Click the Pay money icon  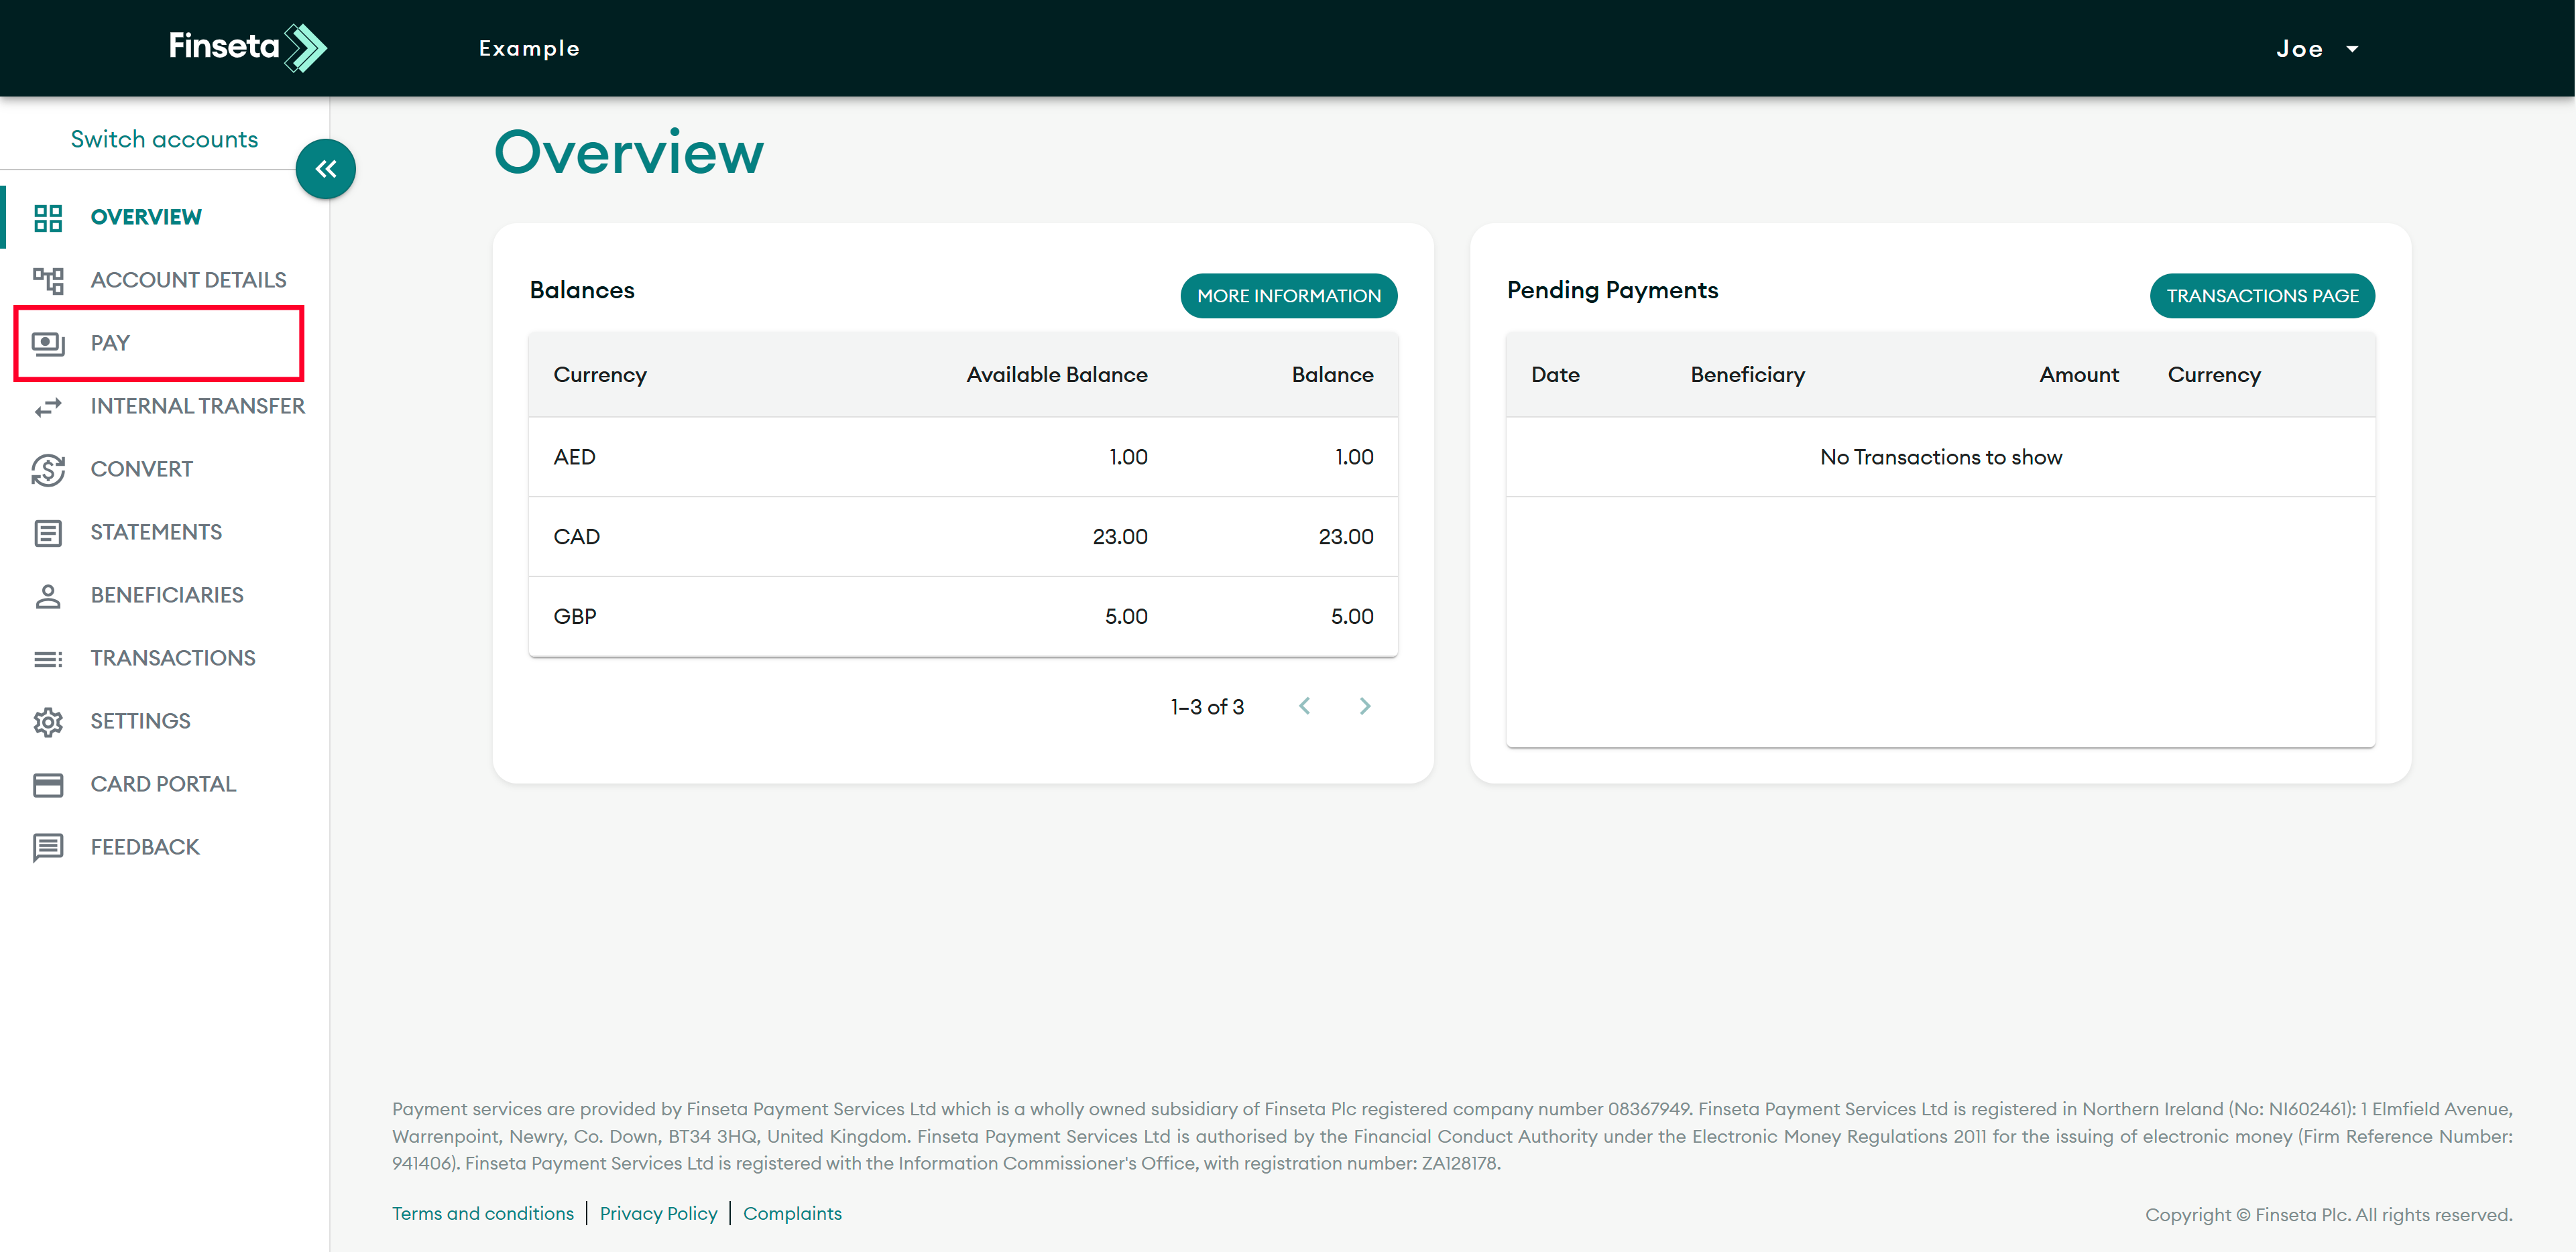pos(47,343)
